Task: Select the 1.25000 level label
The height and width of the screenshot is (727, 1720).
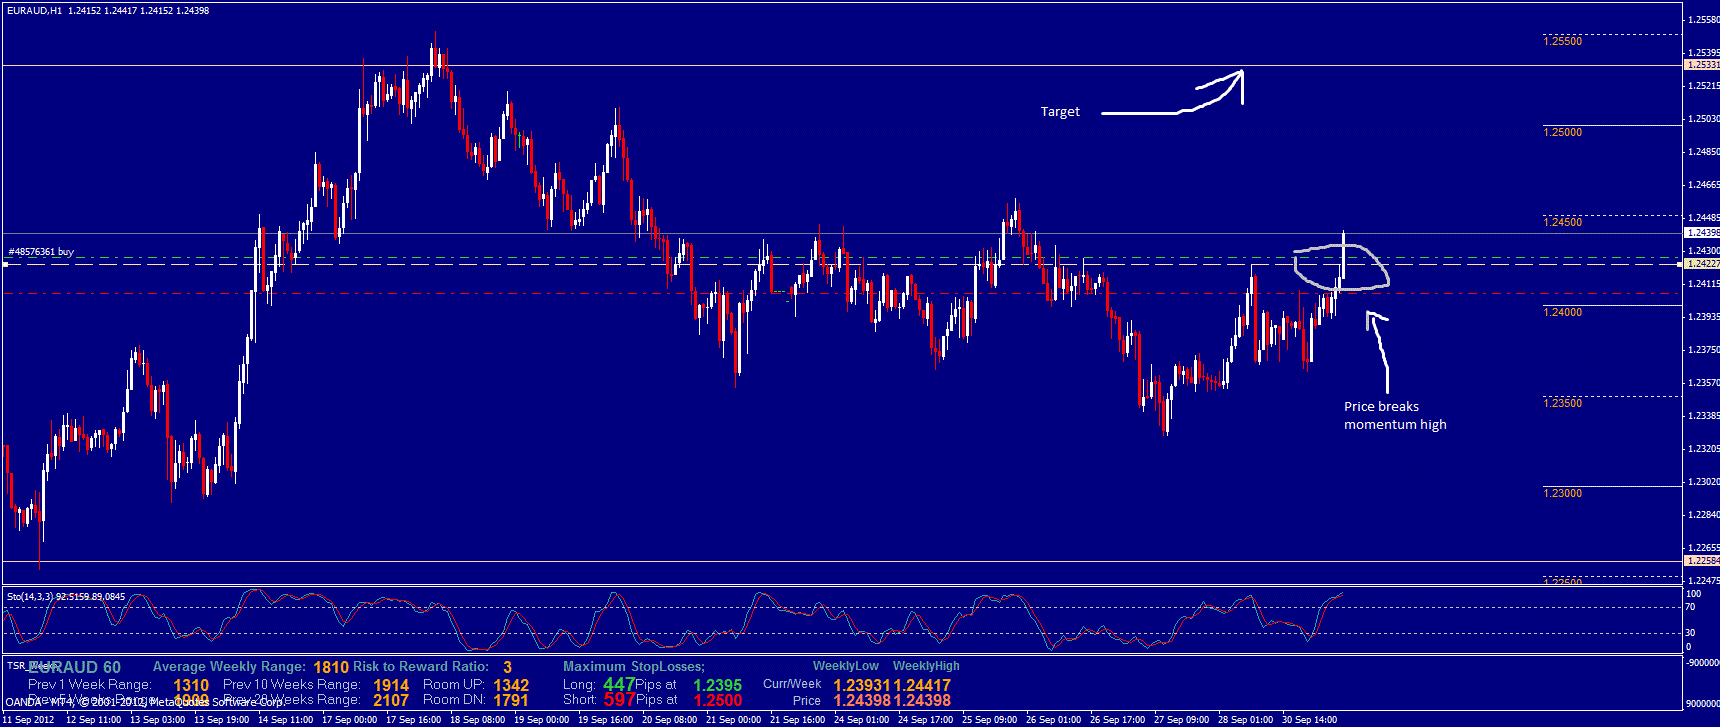Action: tap(1562, 132)
